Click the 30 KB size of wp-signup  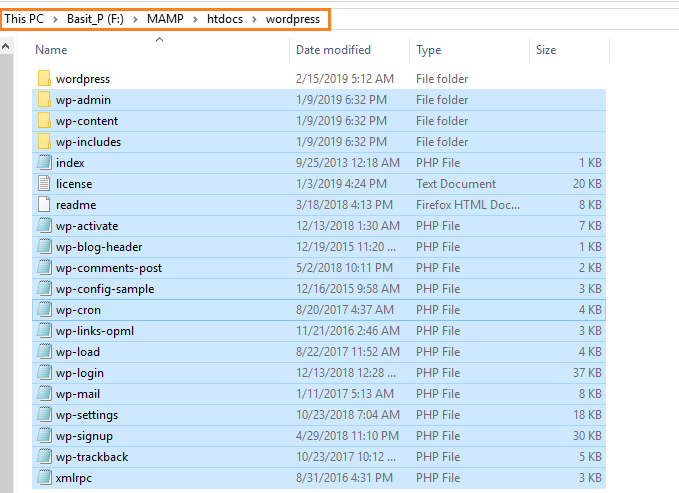coord(587,435)
